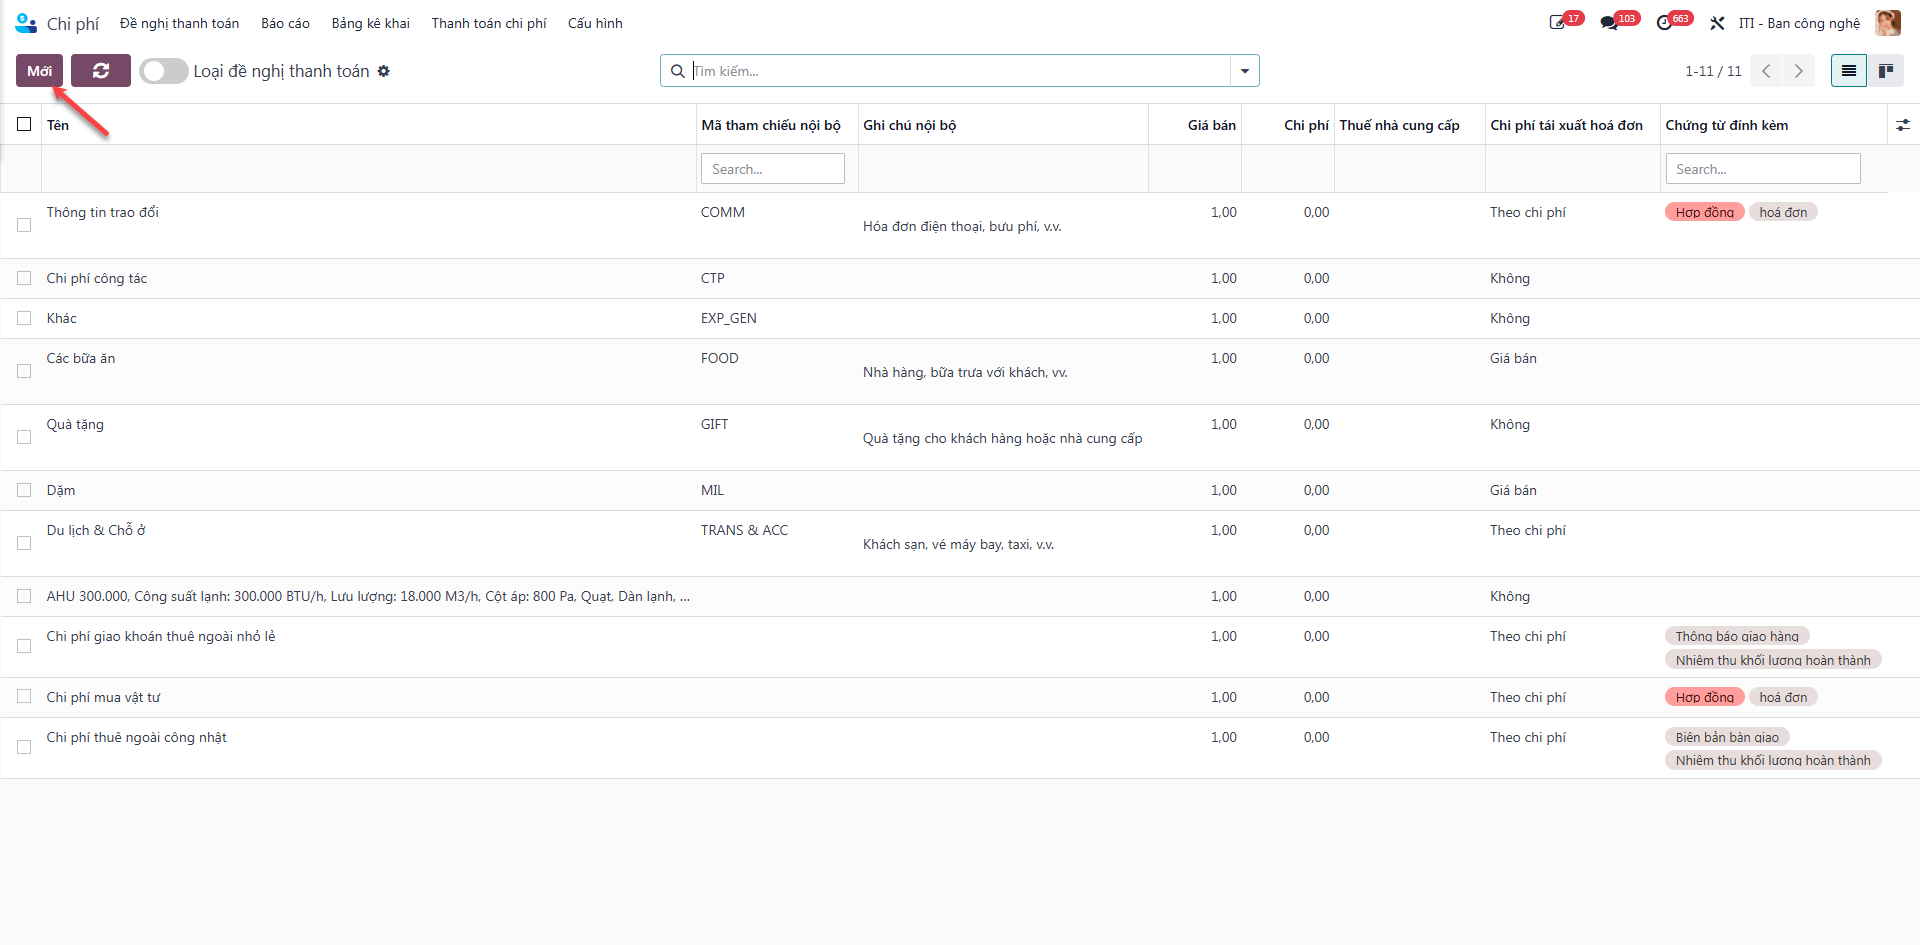Check the Chi phí công tác row

[24, 278]
